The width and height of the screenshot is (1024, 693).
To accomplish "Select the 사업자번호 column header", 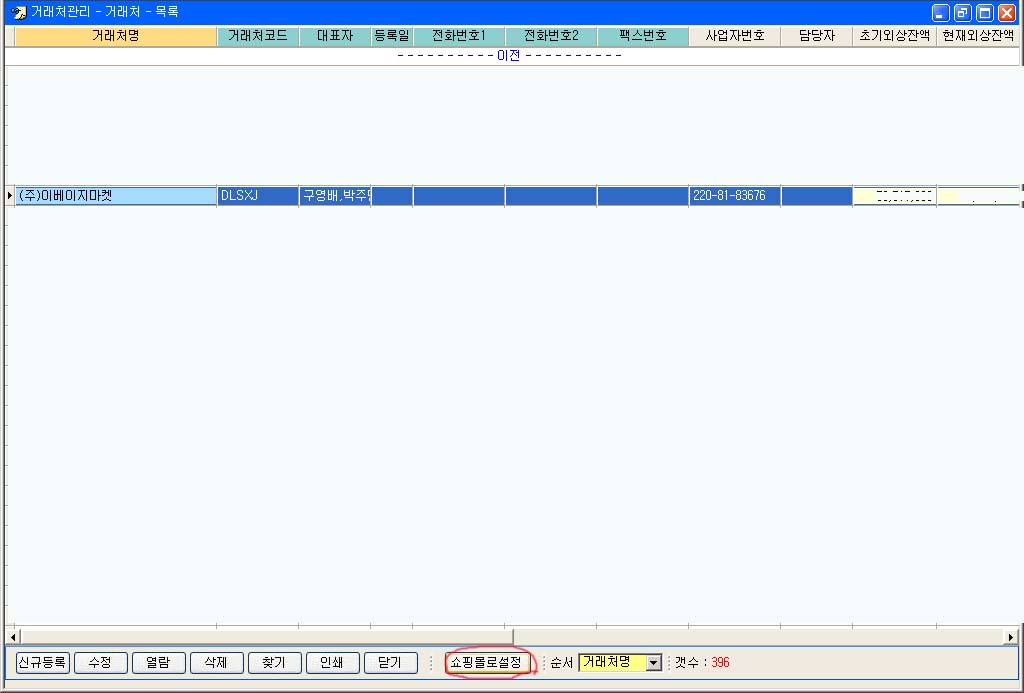I will pos(734,36).
